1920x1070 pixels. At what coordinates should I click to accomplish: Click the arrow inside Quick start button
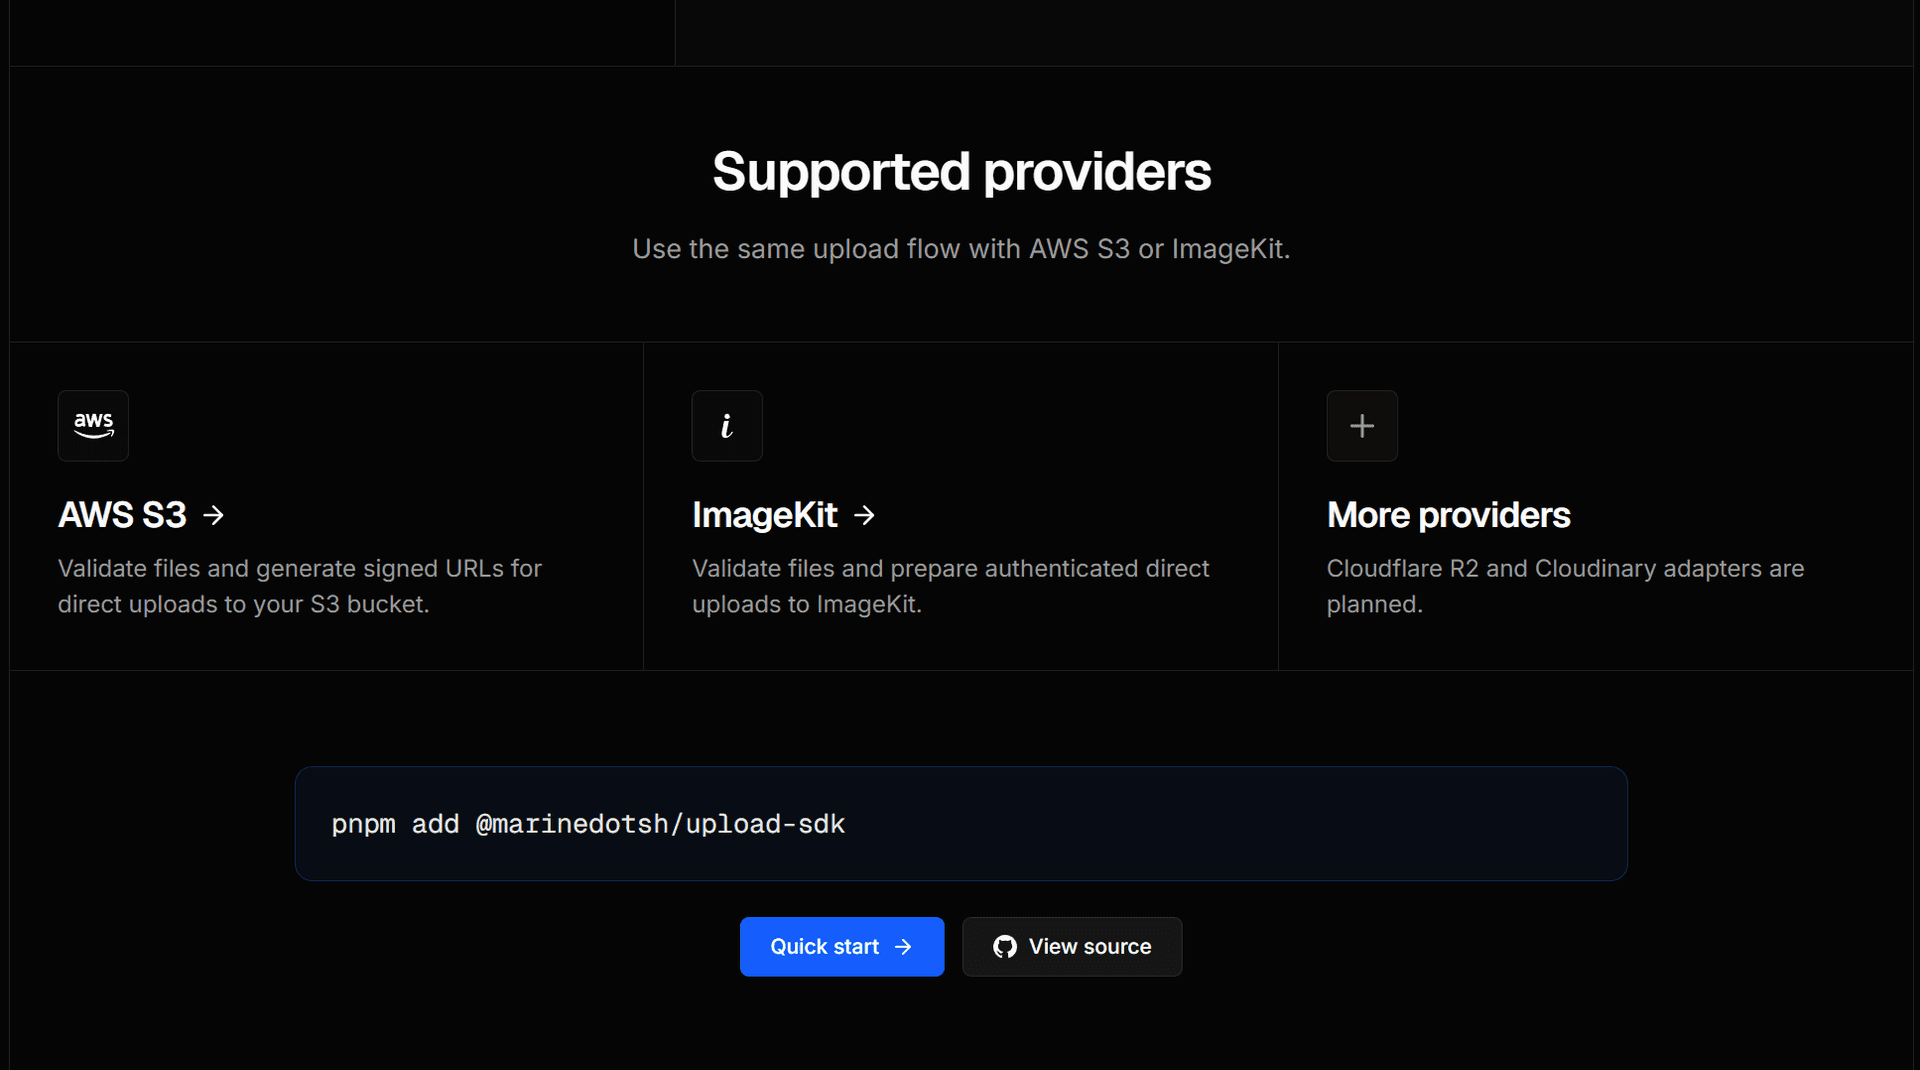point(903,947)
